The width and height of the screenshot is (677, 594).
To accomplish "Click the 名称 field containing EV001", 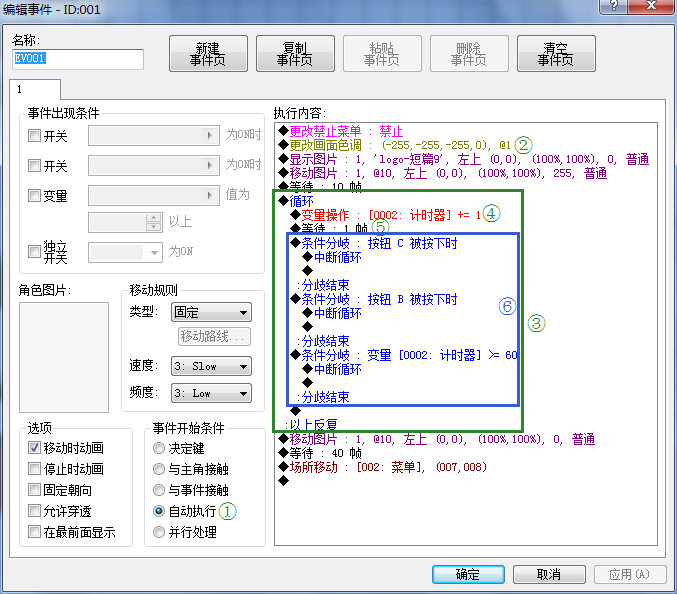I will coord(77,59).
